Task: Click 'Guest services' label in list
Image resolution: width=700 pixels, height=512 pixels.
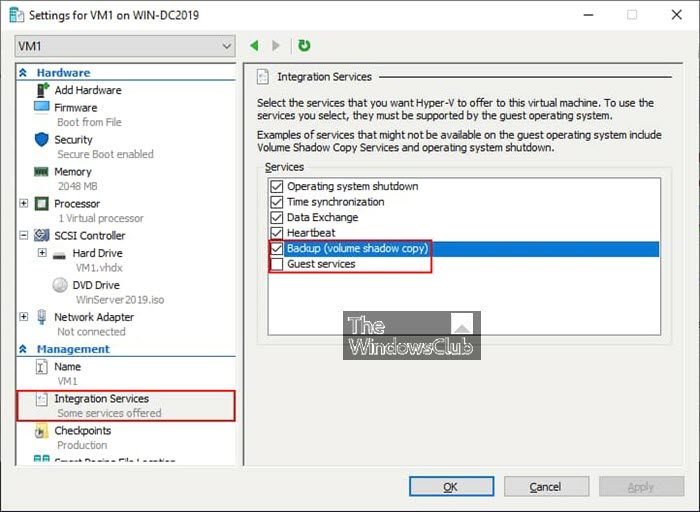Action: pos(321,264)
